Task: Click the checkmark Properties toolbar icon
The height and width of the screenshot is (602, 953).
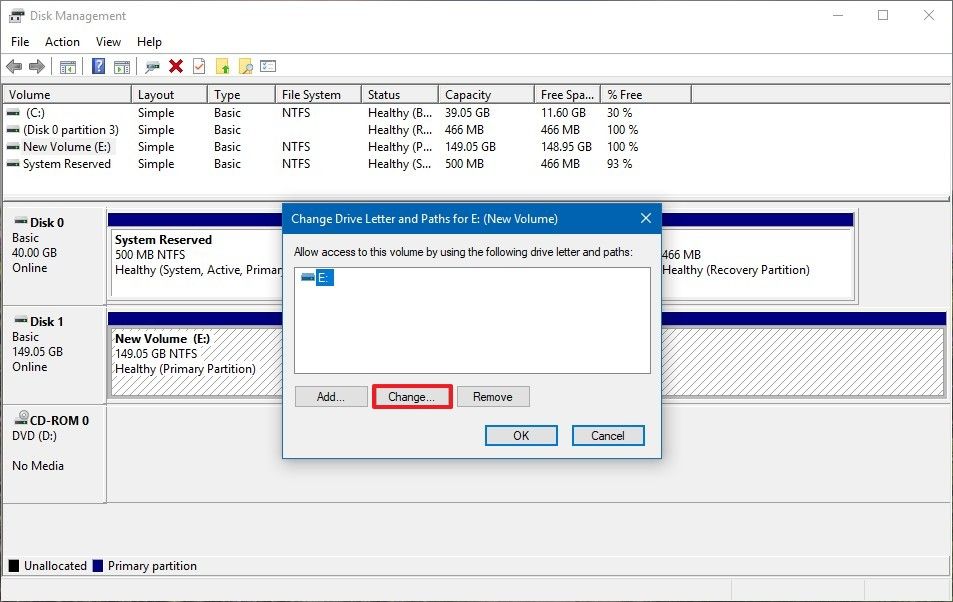Action: pos(199,66)
